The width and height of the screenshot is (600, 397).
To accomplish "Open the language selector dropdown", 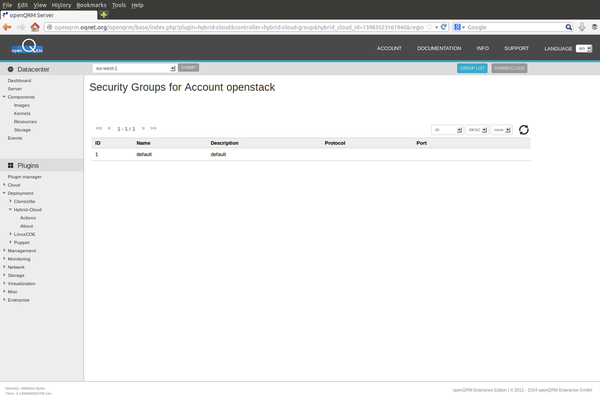I will coord(584,49).
